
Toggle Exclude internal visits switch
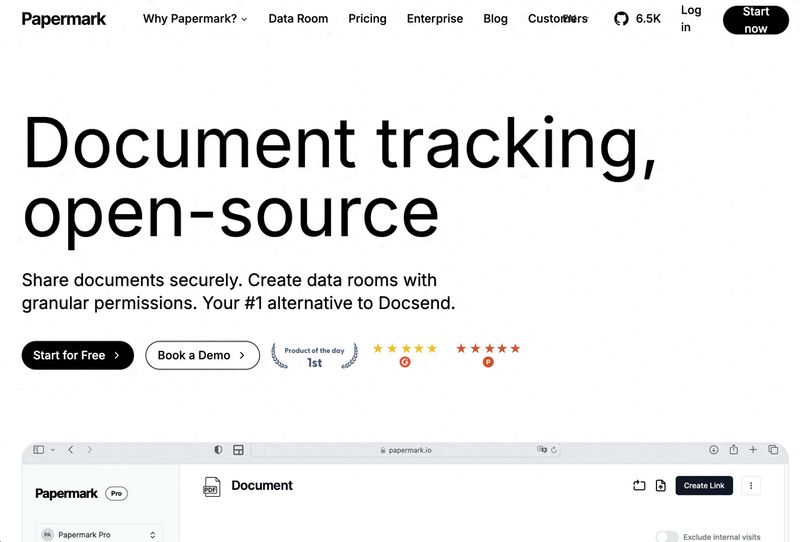(667, 537)
